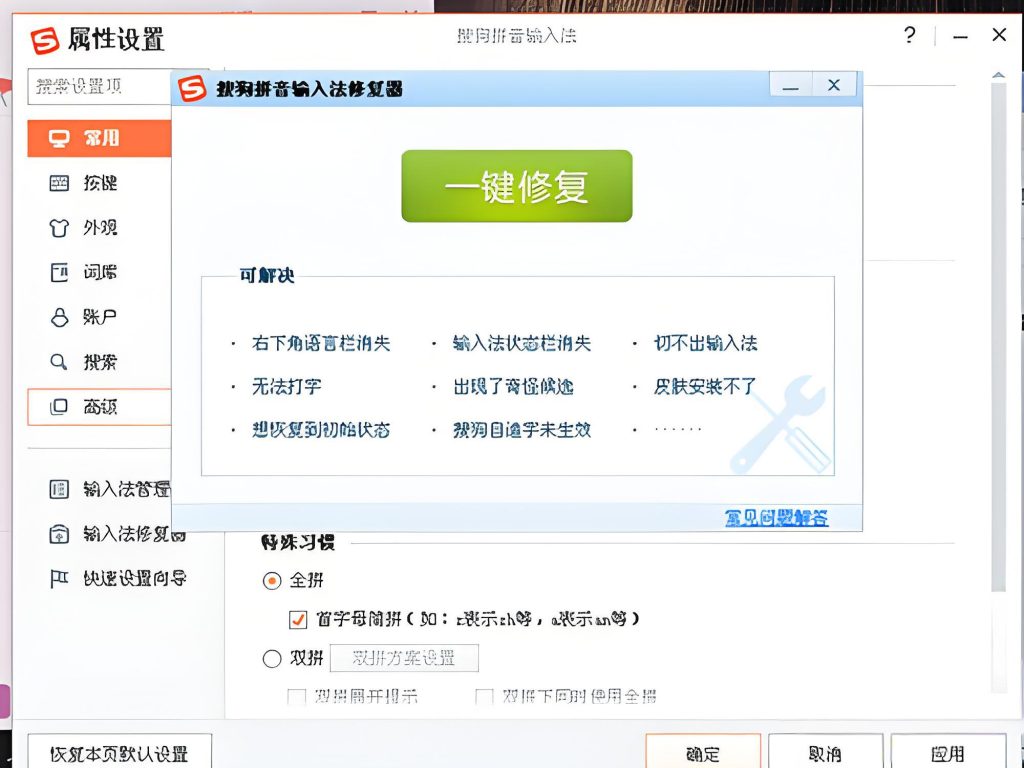
Task: Click inside the 搜索设置项 search field
Action: [x=95, y=86]
